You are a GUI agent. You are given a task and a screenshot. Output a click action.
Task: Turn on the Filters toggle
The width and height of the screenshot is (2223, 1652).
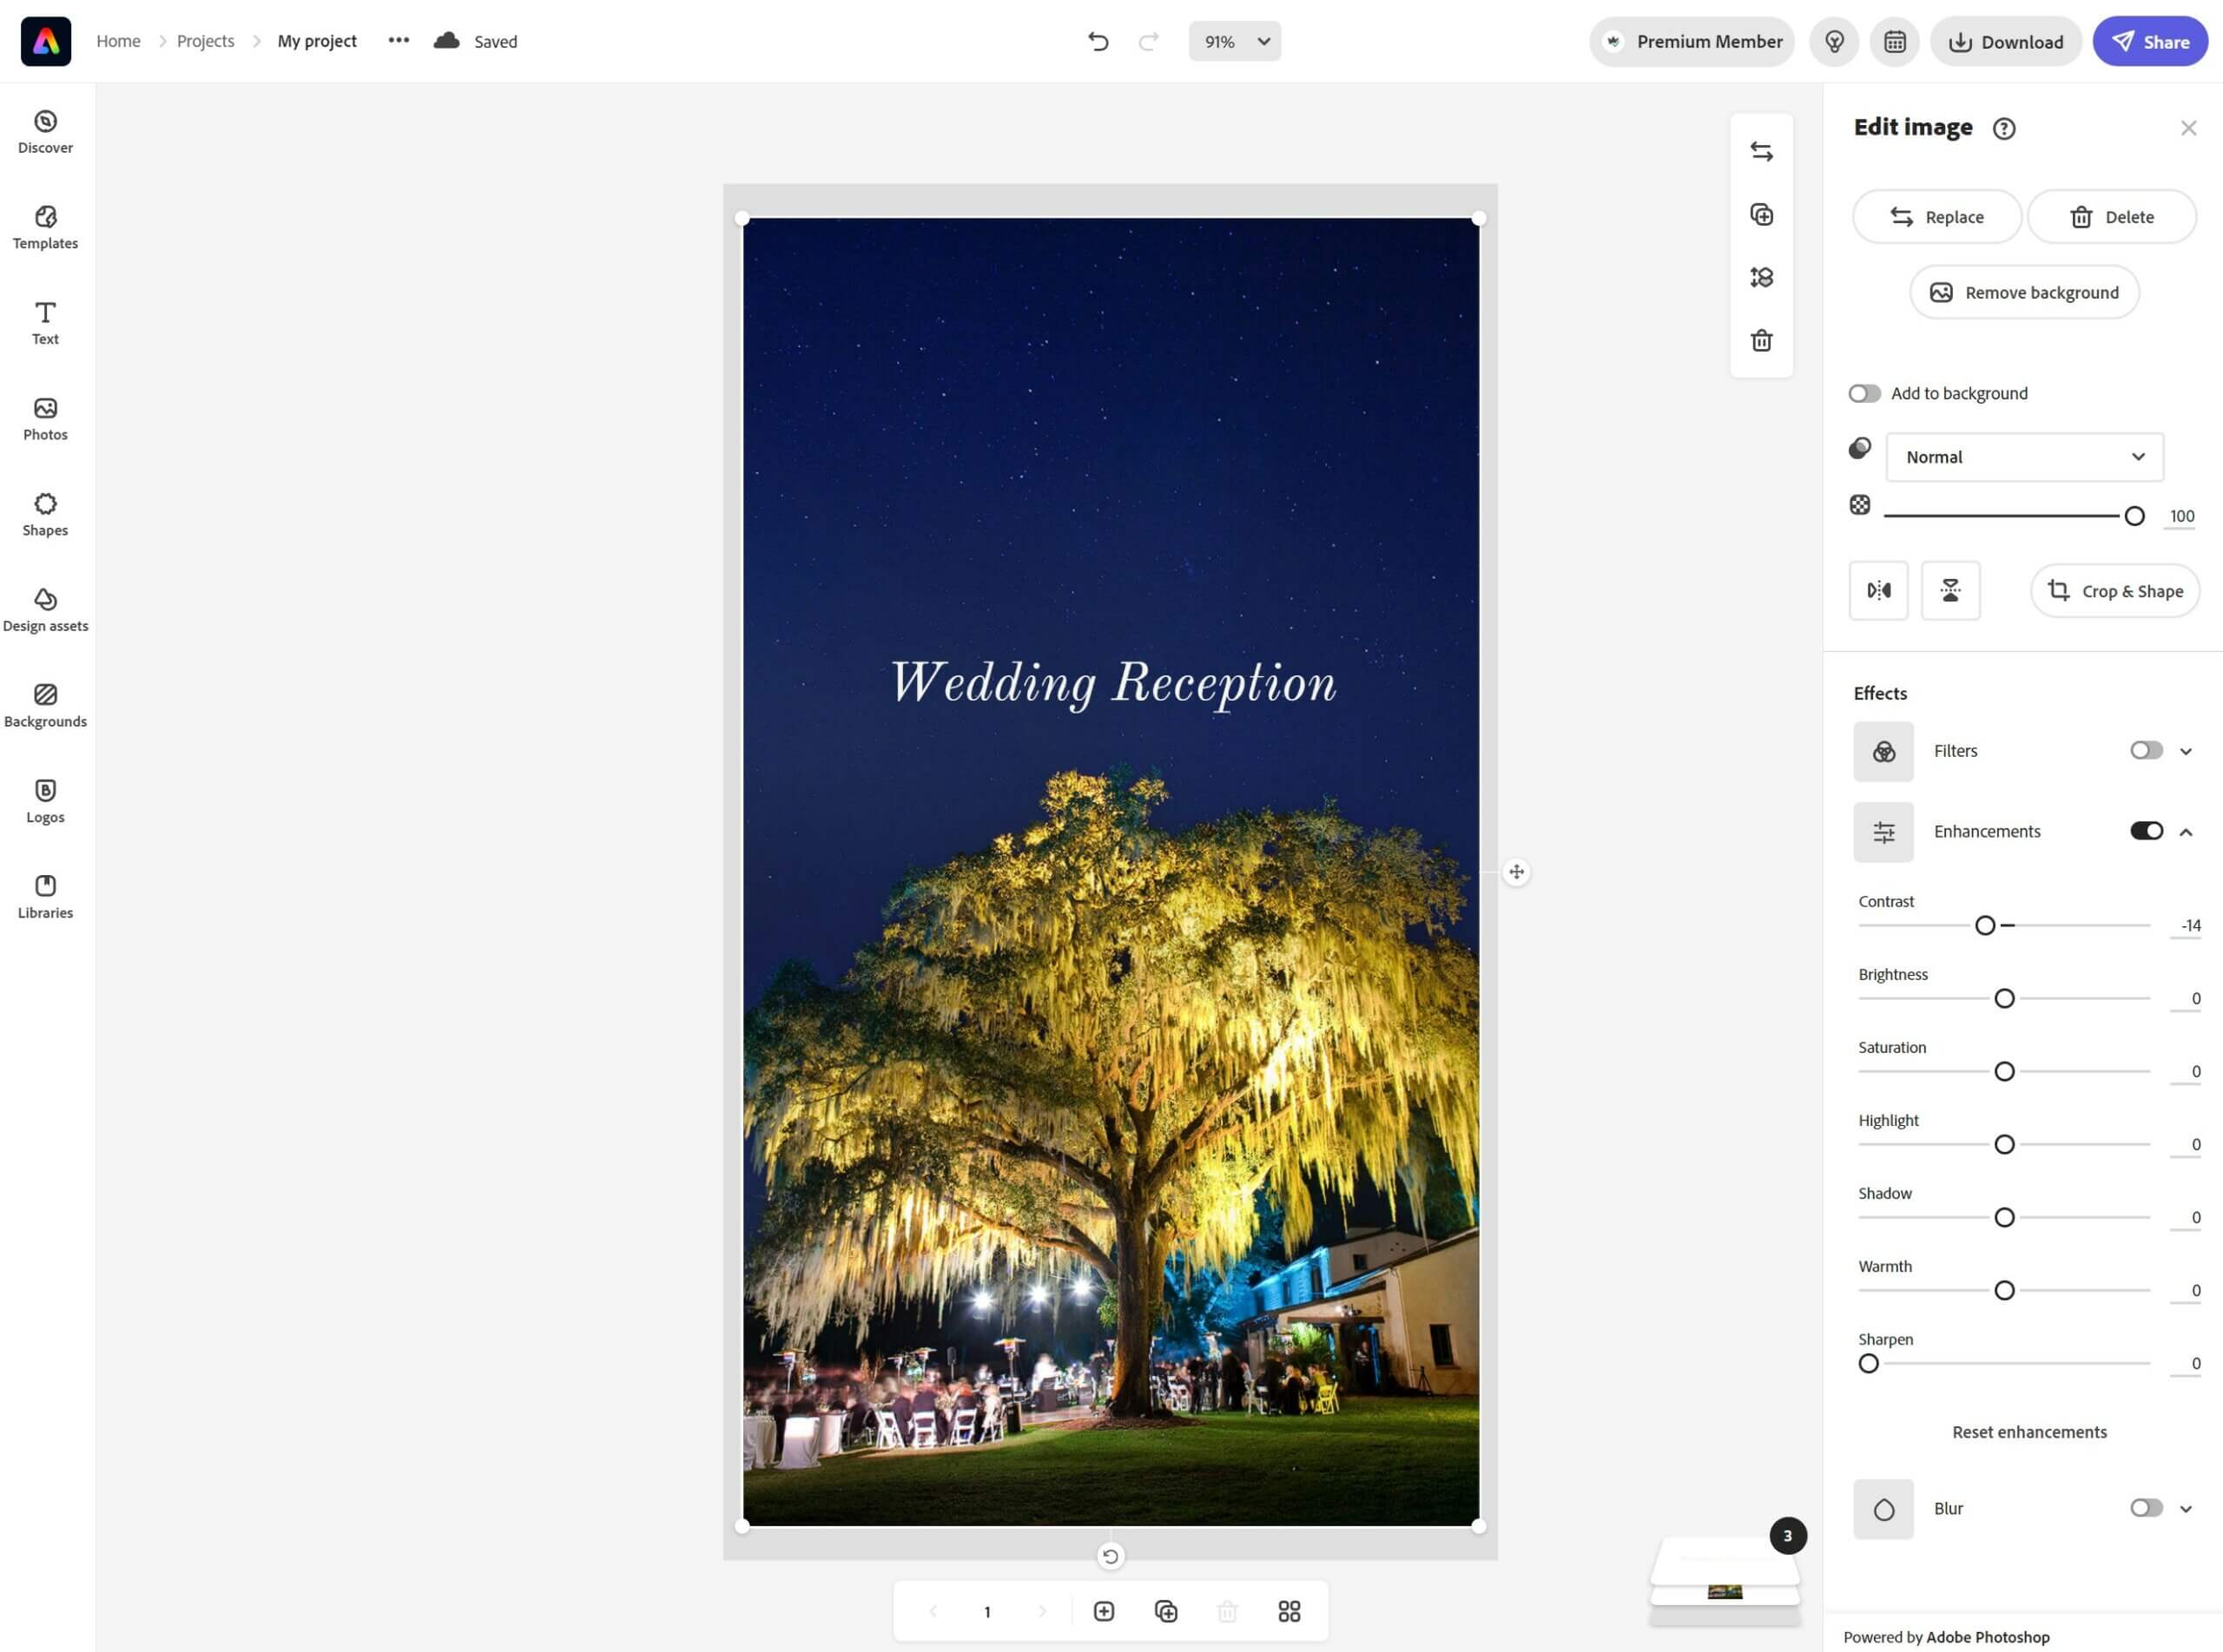(x=2145, y=750)
